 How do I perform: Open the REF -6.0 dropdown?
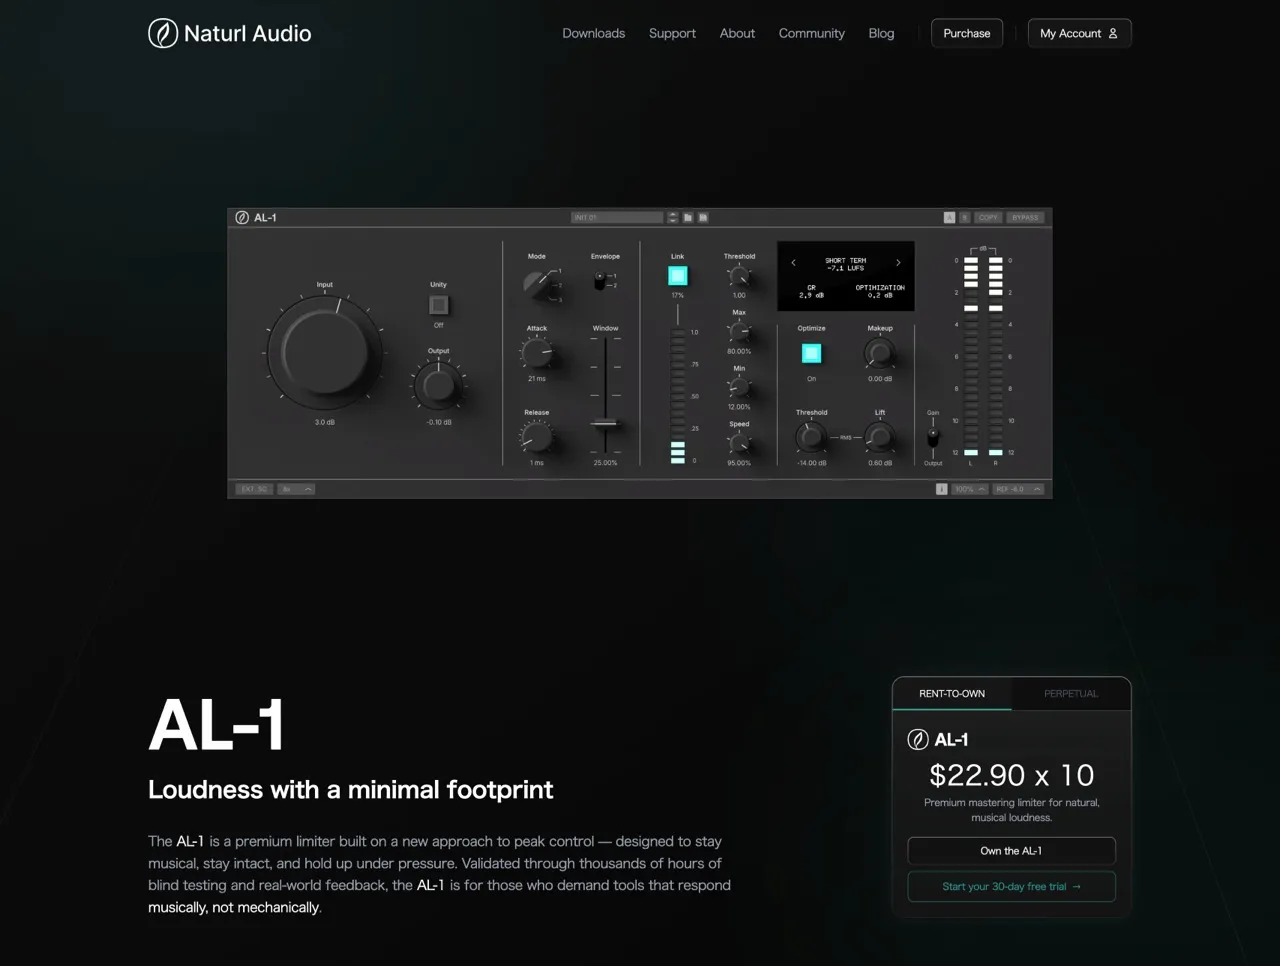pos(1018,489)
